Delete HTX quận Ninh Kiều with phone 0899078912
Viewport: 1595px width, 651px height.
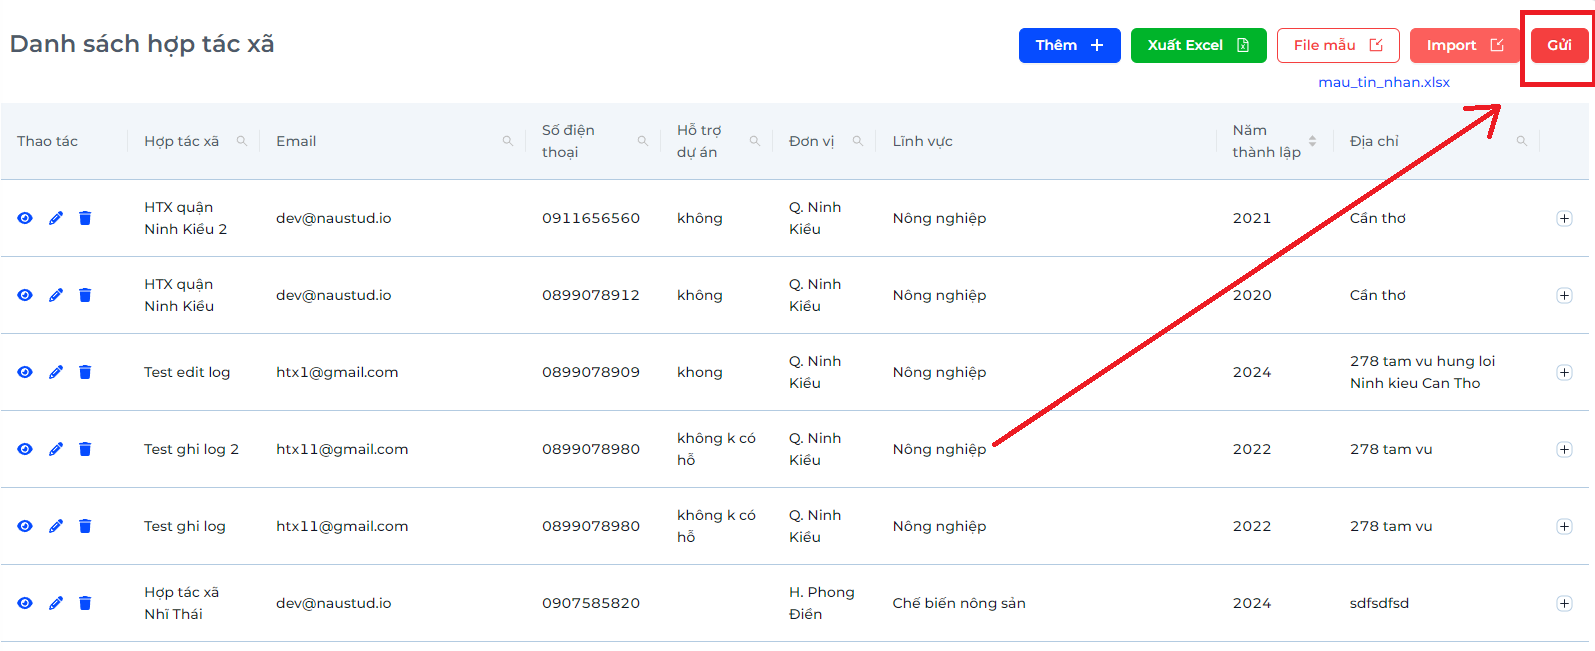click(85, 295)
